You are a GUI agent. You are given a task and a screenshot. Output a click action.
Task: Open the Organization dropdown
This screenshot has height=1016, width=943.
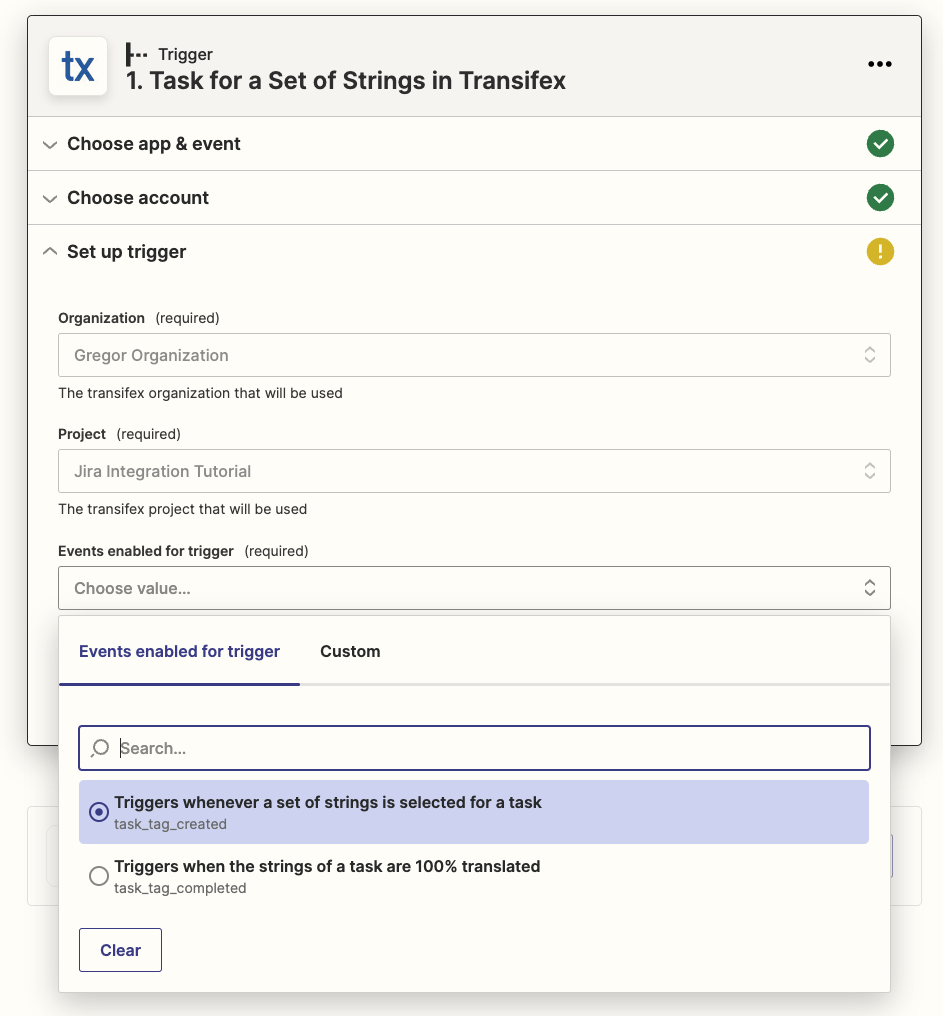pos(474,355)
